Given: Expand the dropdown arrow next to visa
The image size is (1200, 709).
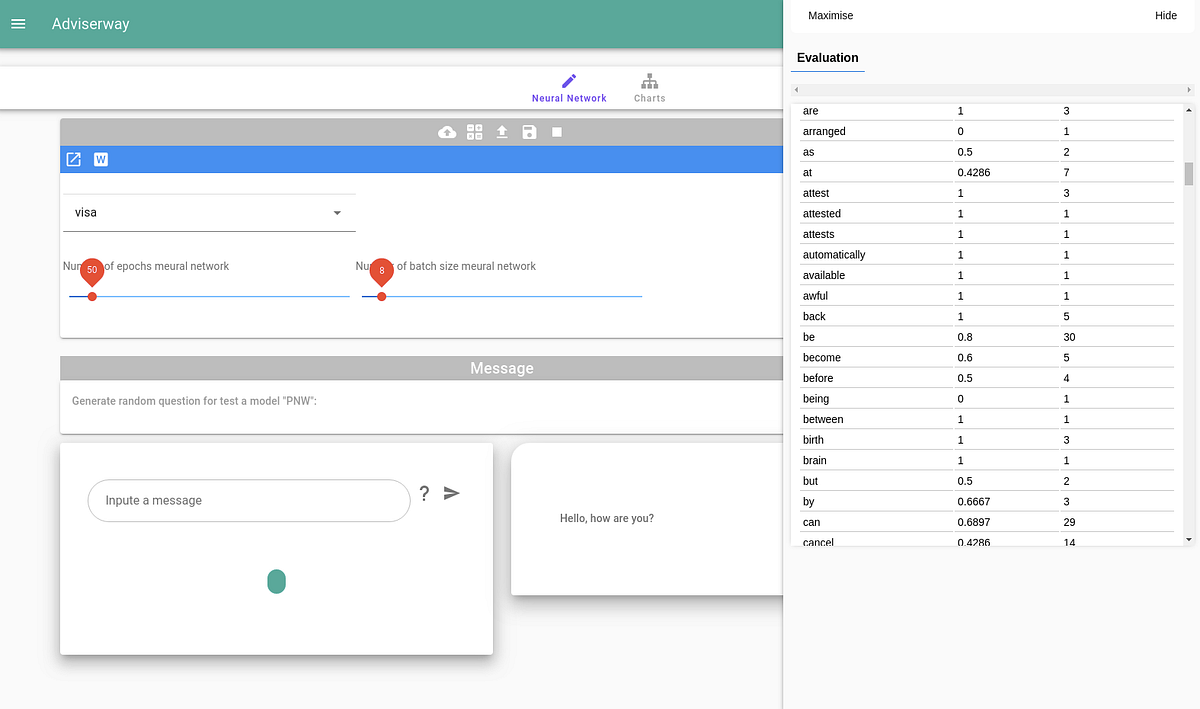Looking at the screenshot, I should point(336,212).
